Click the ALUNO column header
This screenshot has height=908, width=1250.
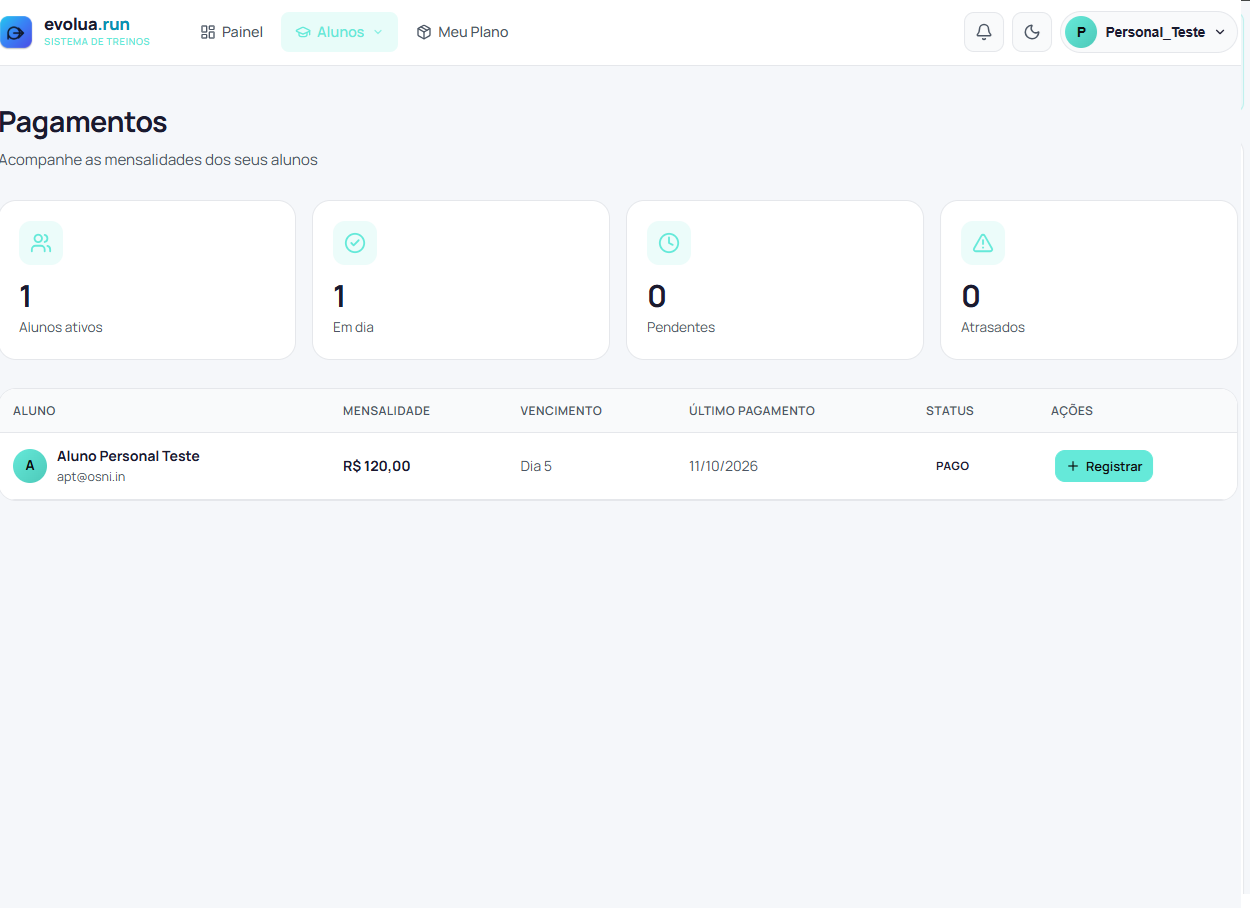pyautogui.click(x=34, y=411)
